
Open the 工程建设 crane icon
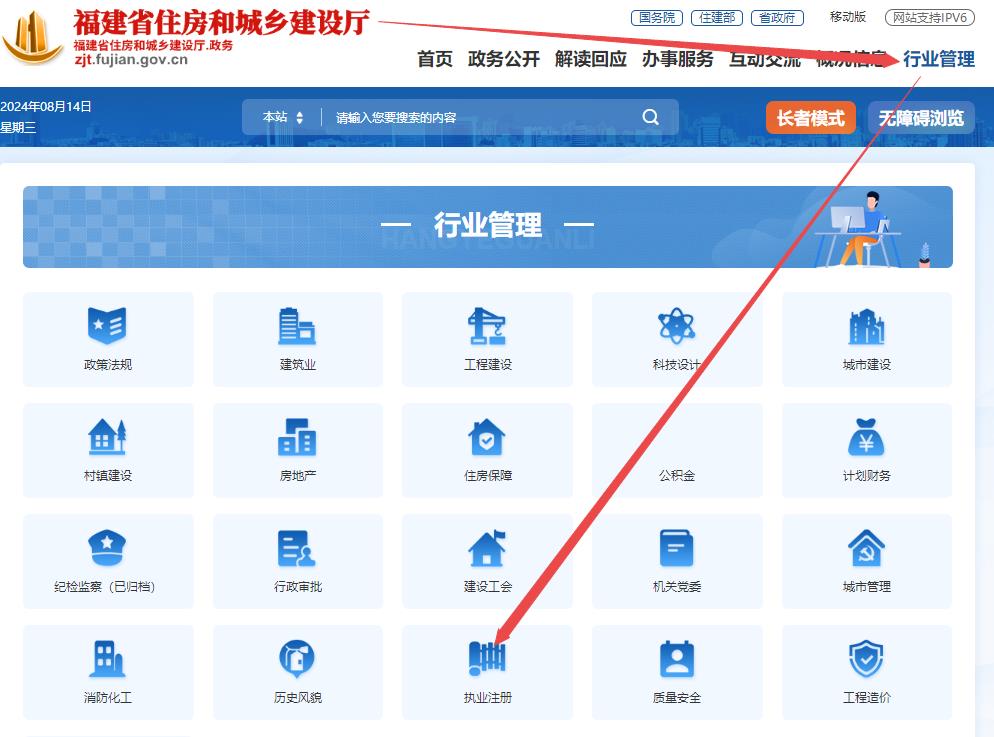[x=487, y=327]
